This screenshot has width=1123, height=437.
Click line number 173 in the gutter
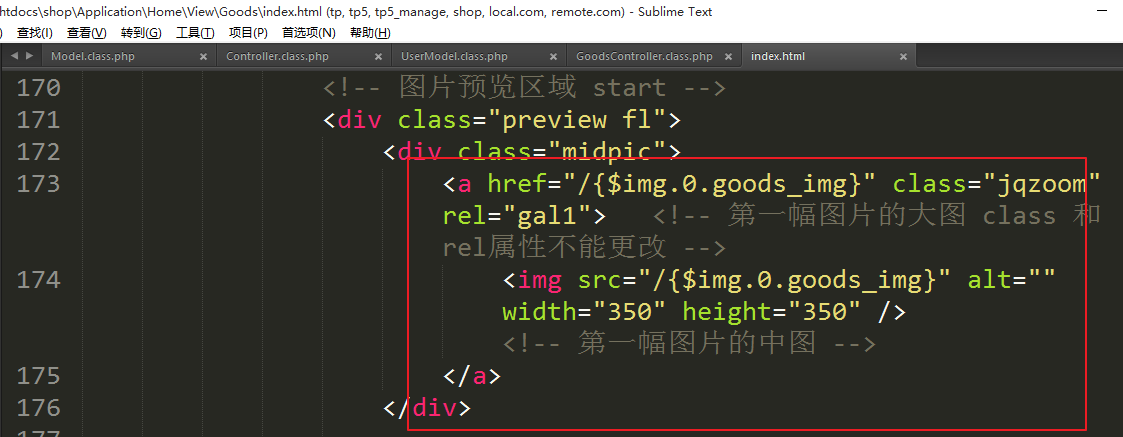(39, 184)
